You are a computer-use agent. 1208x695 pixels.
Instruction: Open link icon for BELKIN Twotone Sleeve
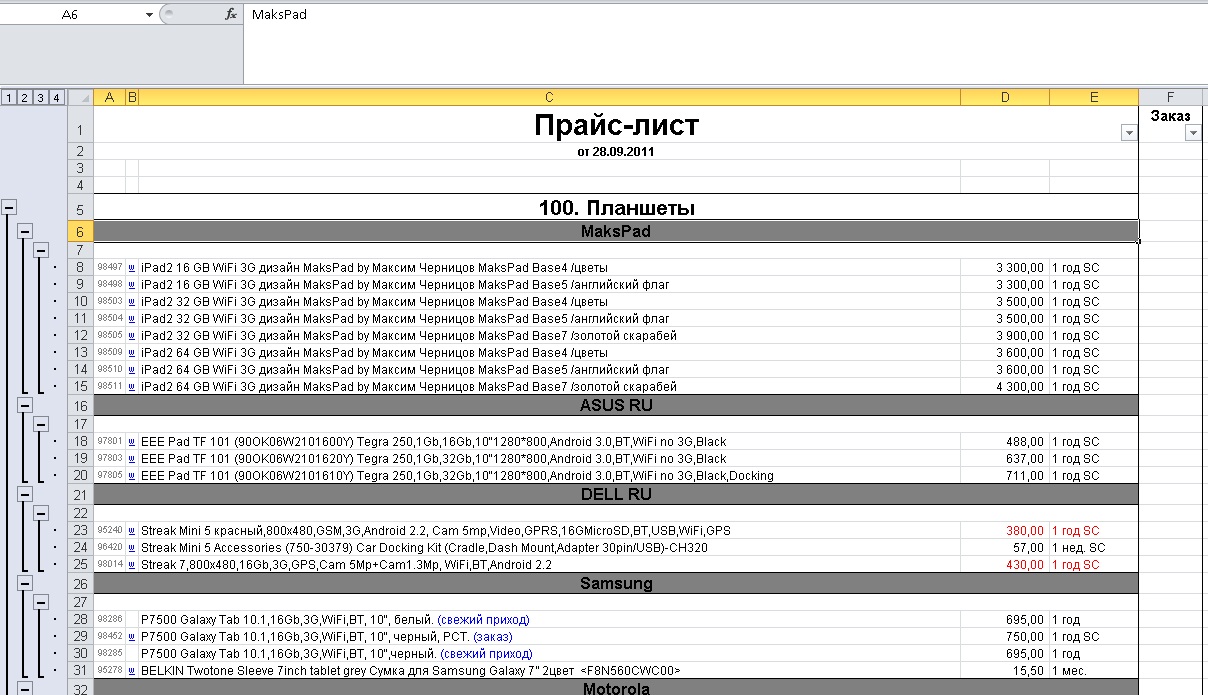(132, 671)
